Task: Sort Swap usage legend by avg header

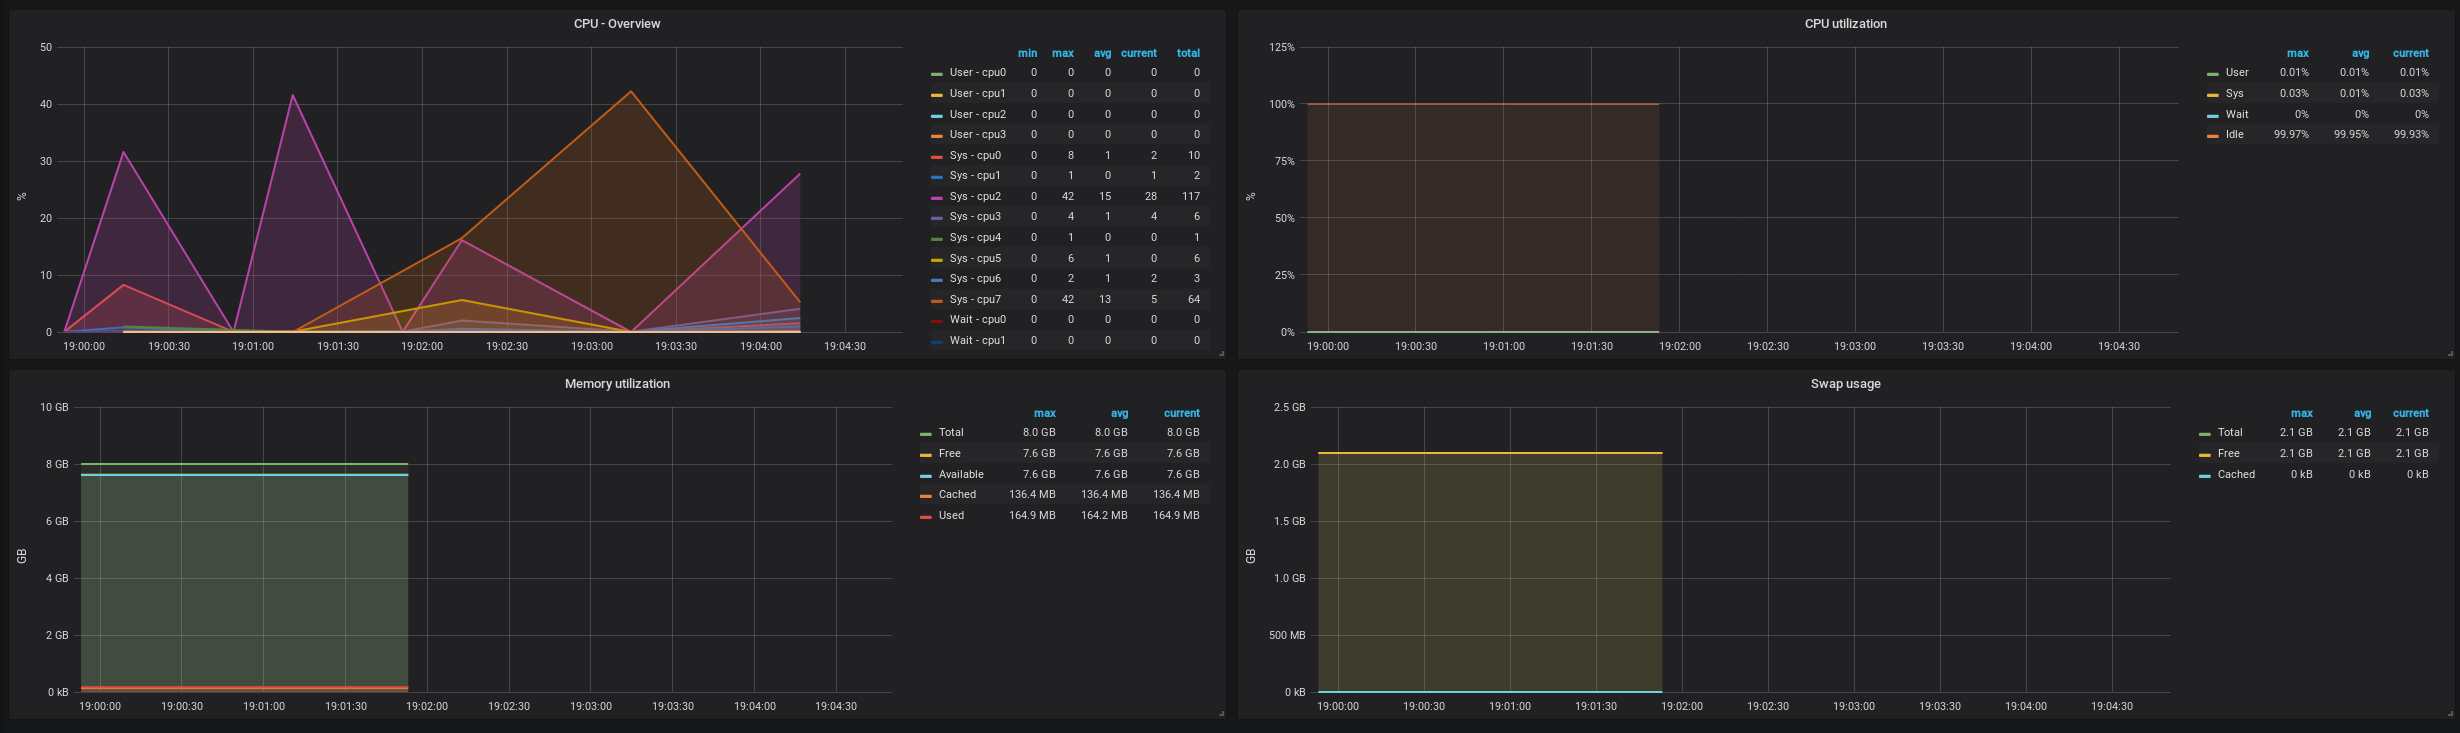Action: click(x=2362, y=414)
